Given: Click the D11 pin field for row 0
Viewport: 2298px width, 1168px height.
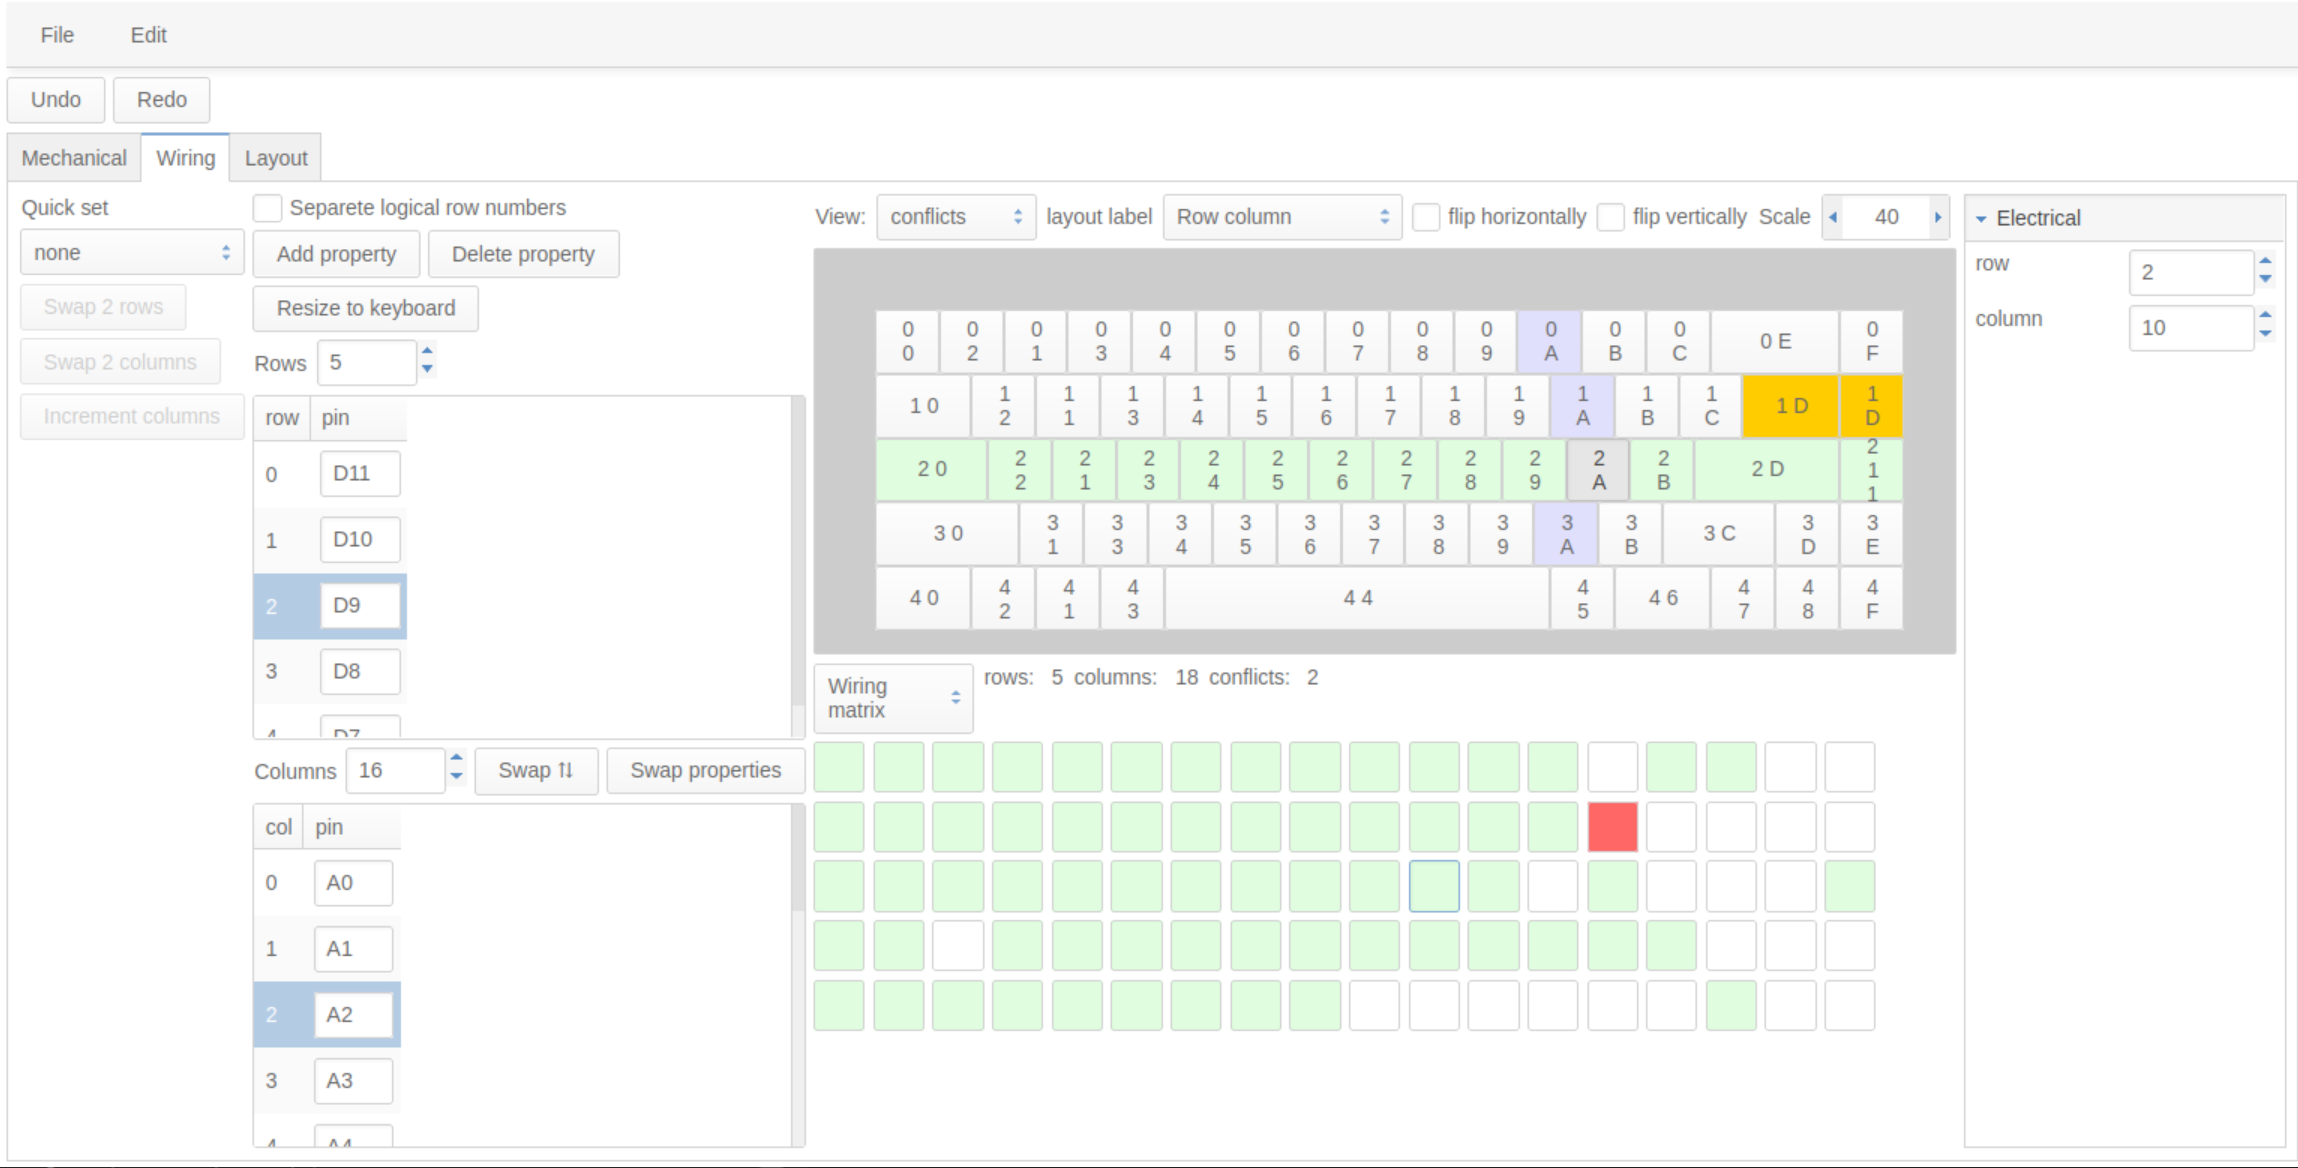Looking at the screenshot, I should click(x=360, y=473).
